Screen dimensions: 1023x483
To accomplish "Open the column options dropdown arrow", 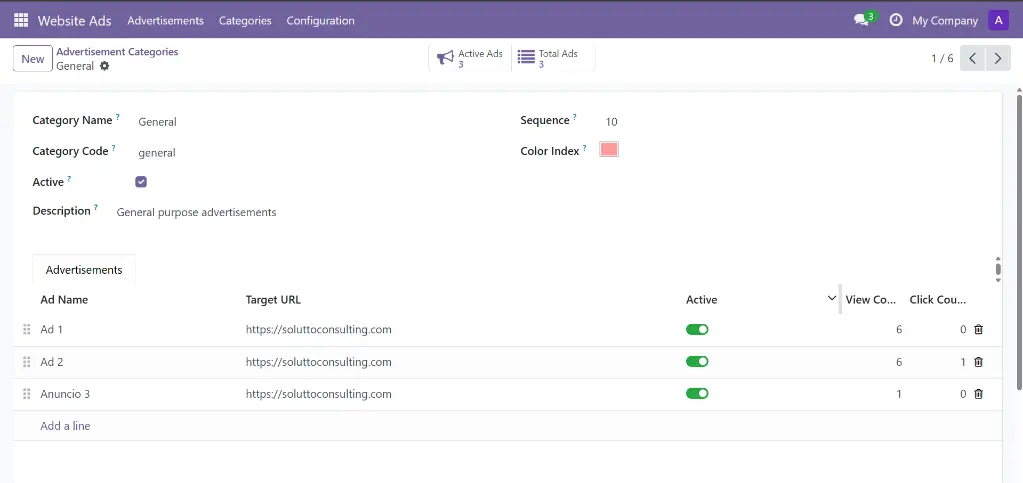I will 832,299.
